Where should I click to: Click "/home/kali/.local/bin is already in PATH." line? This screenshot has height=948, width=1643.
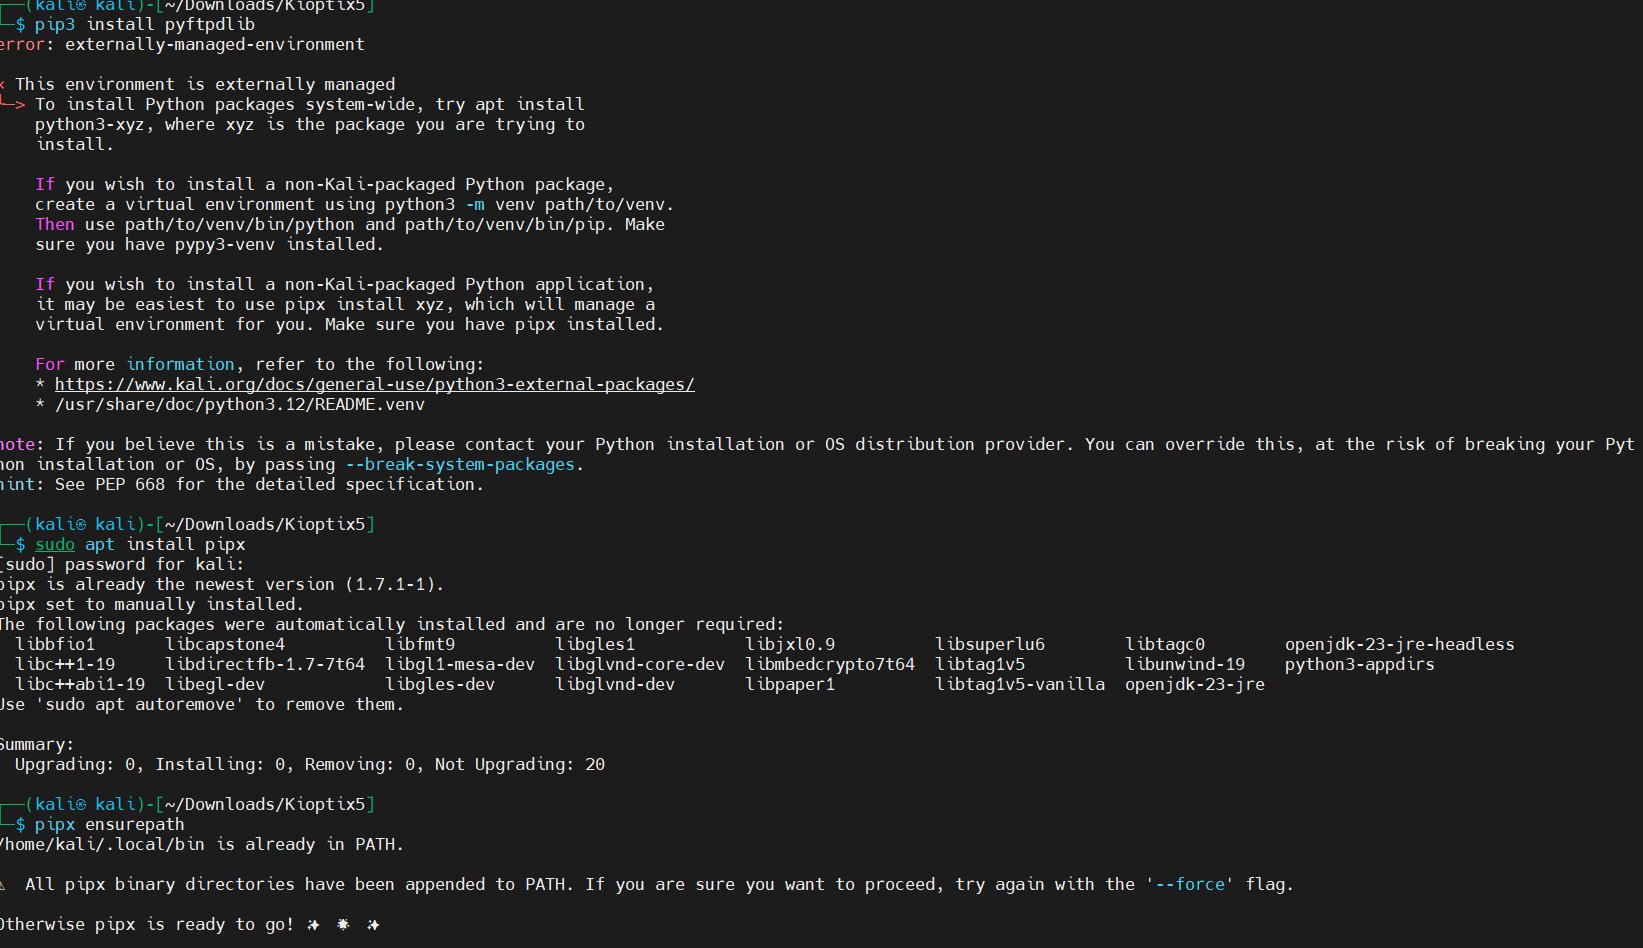pos(202,844)
